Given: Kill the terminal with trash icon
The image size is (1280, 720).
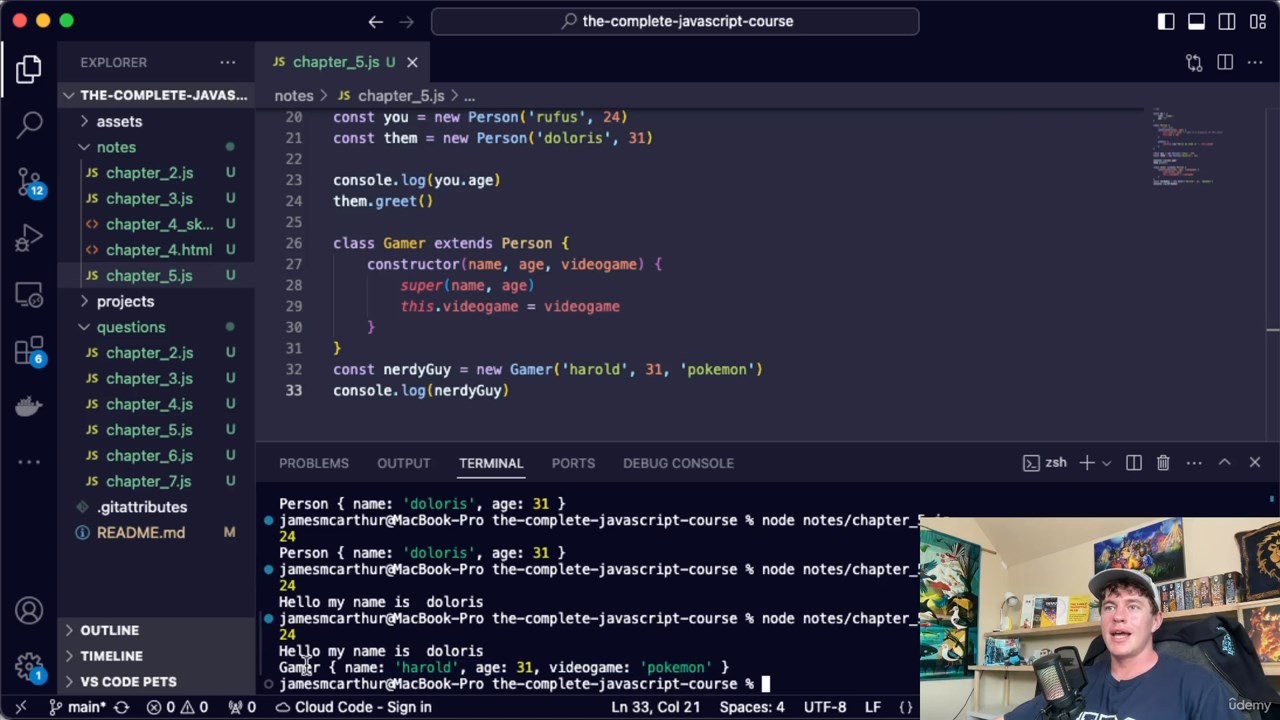Looking at the screenshot, I should [1163, 463].
